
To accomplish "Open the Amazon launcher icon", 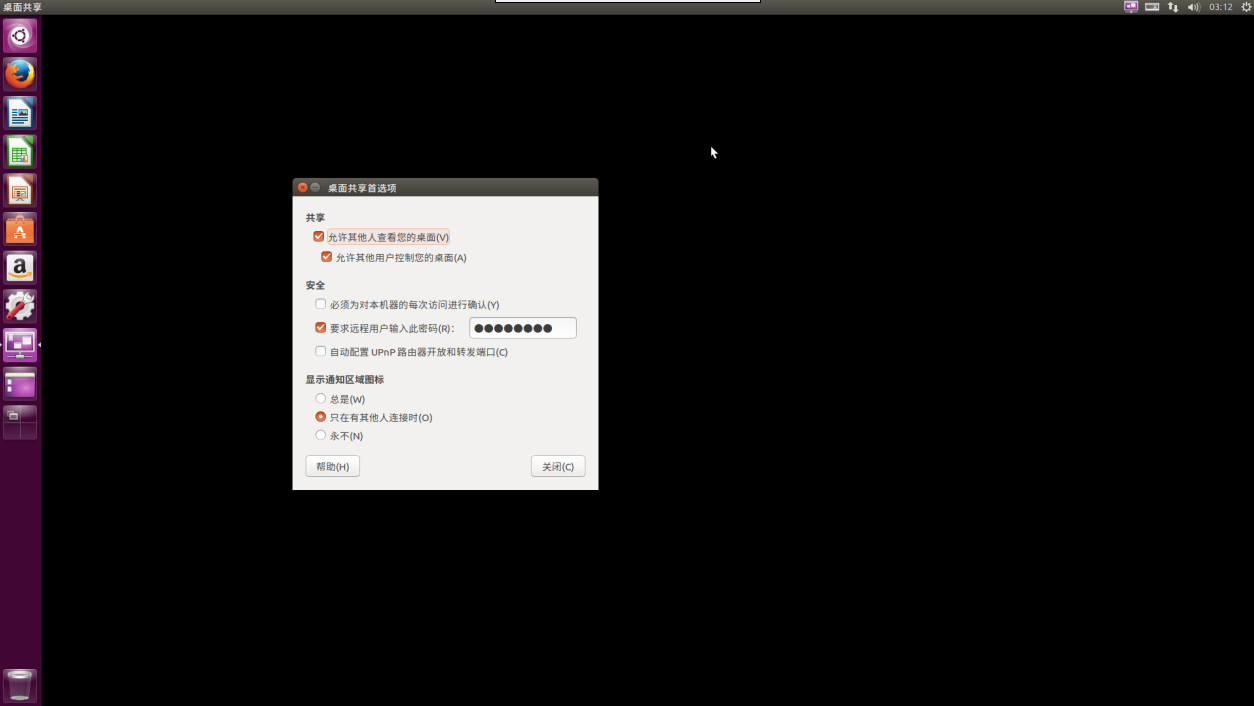I will pyautogui.click(x=20, y=268).
